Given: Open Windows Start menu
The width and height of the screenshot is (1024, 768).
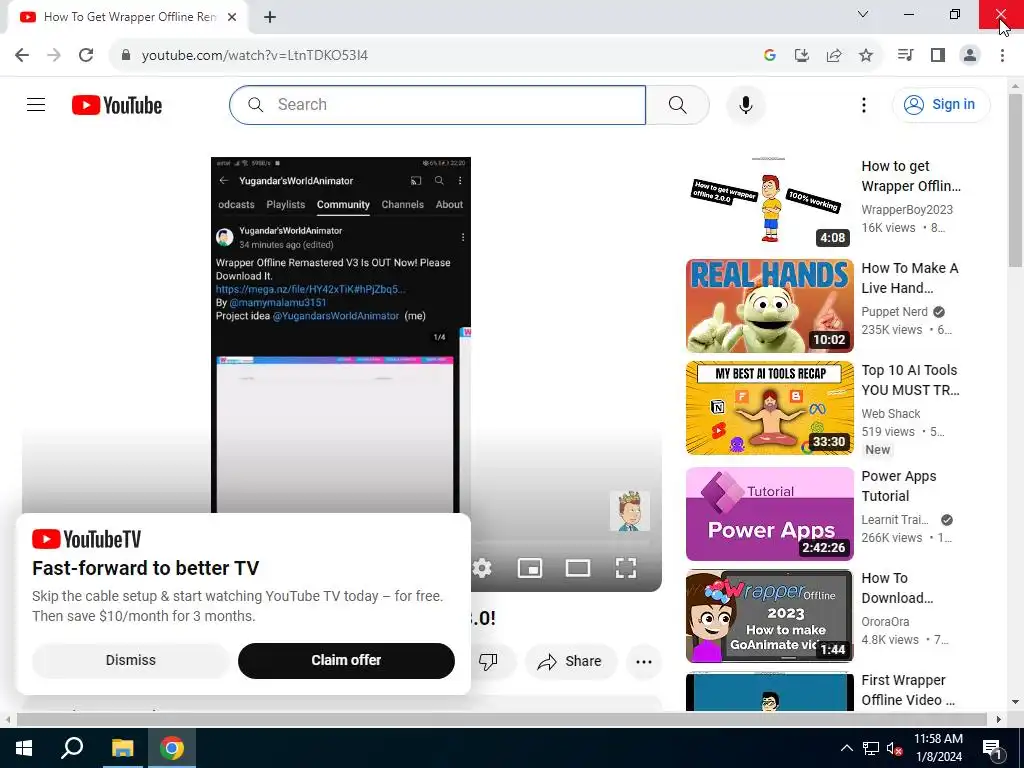Looking at the screenshot, I should [24, 748].
